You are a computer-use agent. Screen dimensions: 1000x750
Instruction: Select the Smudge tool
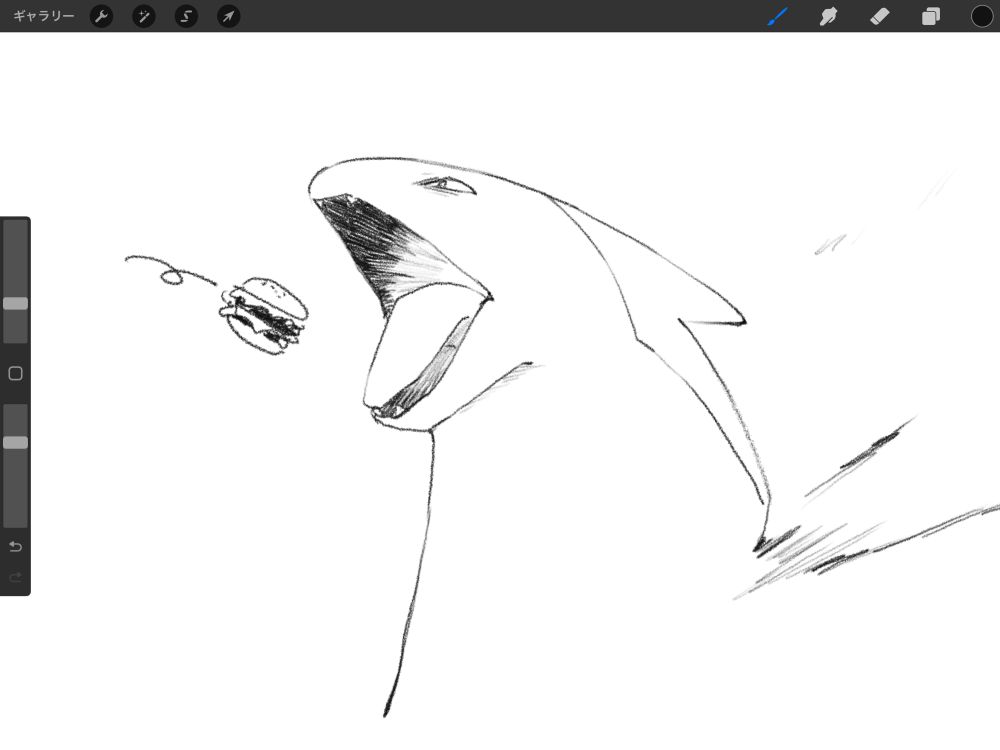click(x=828, y=16)
